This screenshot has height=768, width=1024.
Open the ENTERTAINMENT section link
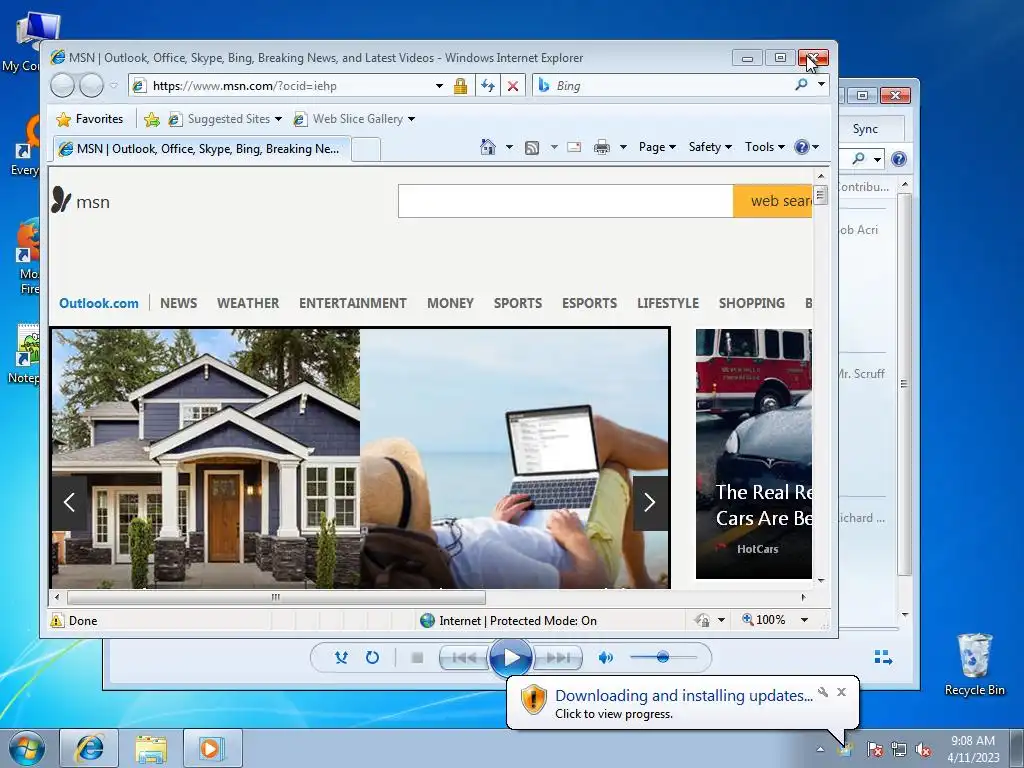click(353, 303)
